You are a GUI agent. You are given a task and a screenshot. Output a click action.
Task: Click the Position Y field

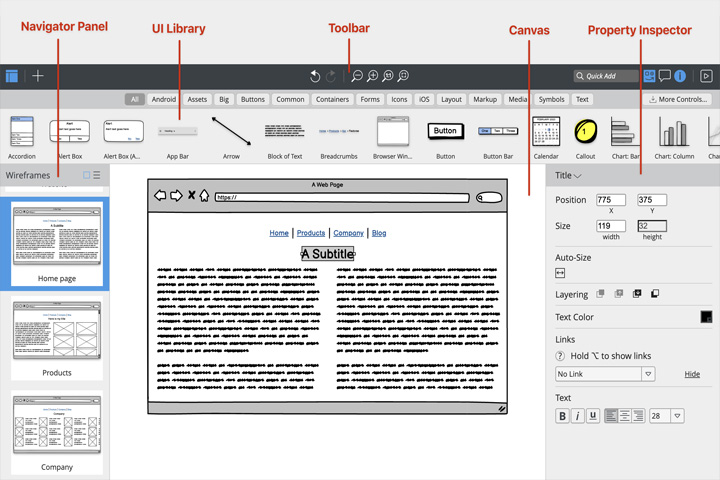pos(652,200)
